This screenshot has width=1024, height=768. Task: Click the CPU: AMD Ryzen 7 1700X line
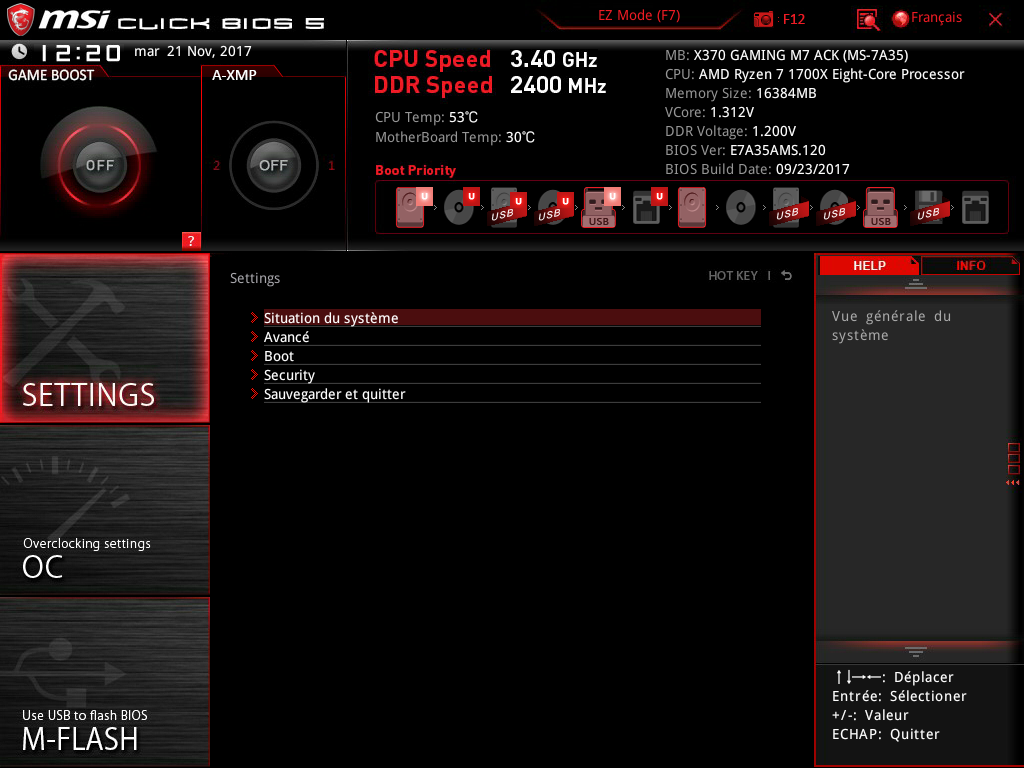pos(814,74)
